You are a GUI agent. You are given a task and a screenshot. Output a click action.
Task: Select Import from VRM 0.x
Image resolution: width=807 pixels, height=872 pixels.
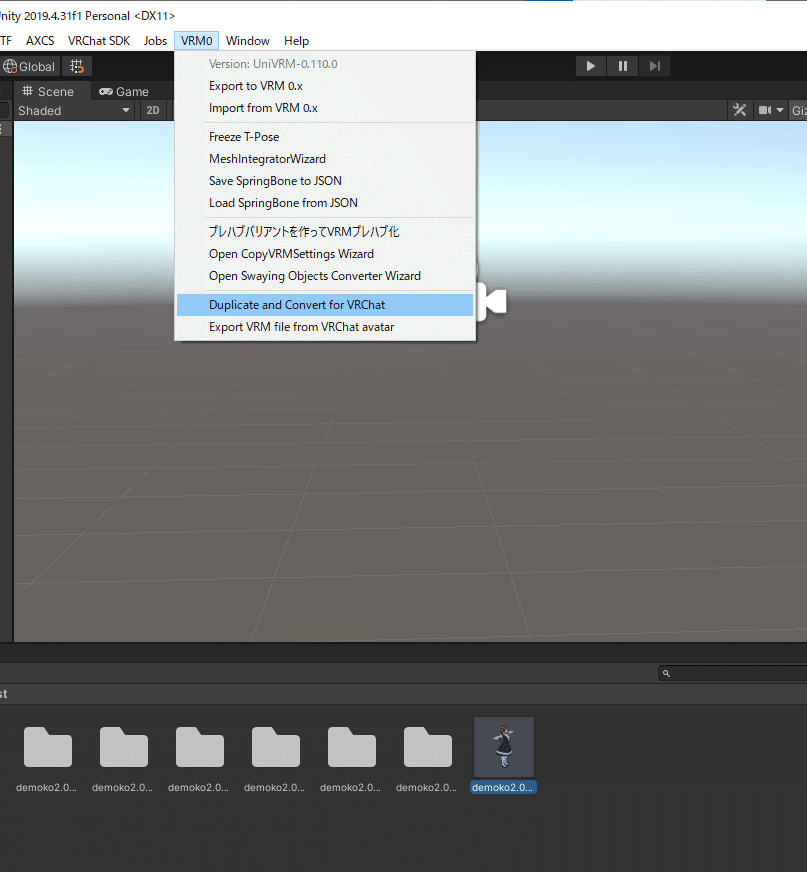click(x=325, y=108)
